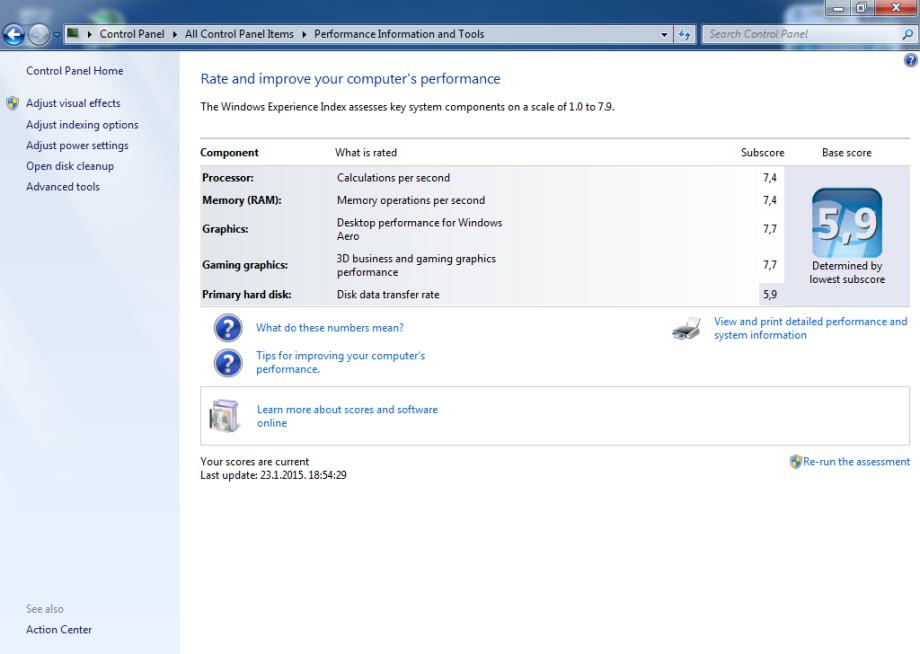Click the software box icon beside Learn more
This screenshot has width=920, height=654.
(x=224, y=416)
